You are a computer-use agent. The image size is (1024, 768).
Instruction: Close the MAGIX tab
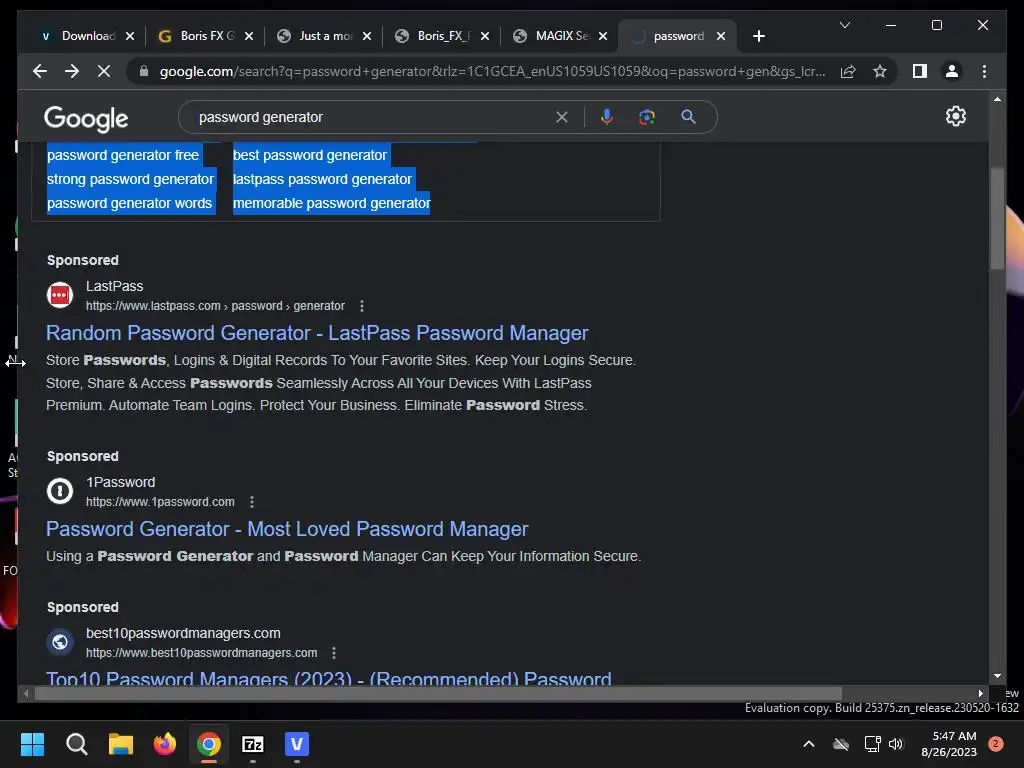(x=603, y=36)
